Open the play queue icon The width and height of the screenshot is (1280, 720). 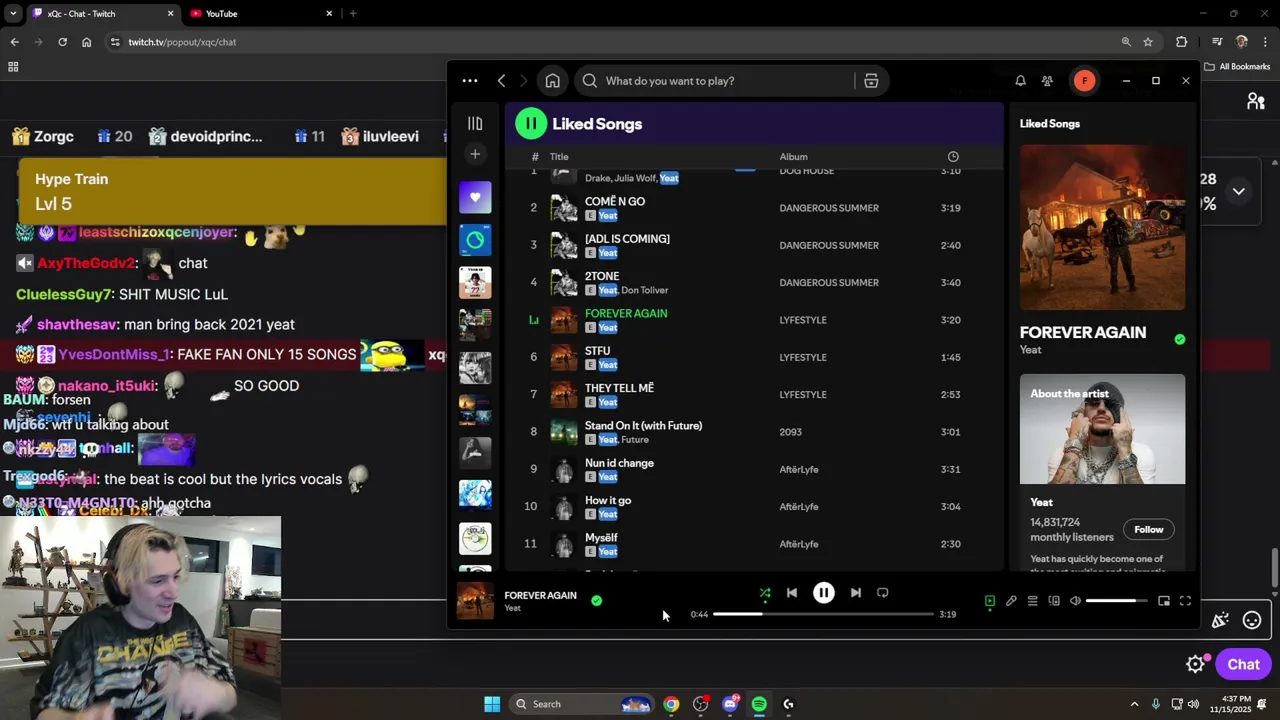point(1032,601)
